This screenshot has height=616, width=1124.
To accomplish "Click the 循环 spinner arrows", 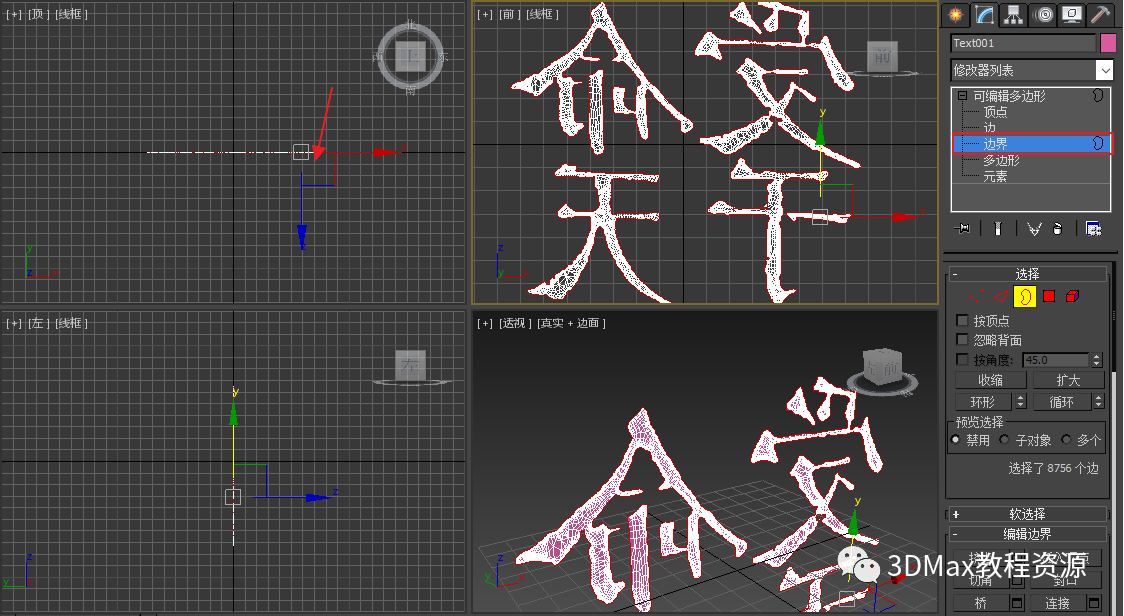I will coord(1098,402).
